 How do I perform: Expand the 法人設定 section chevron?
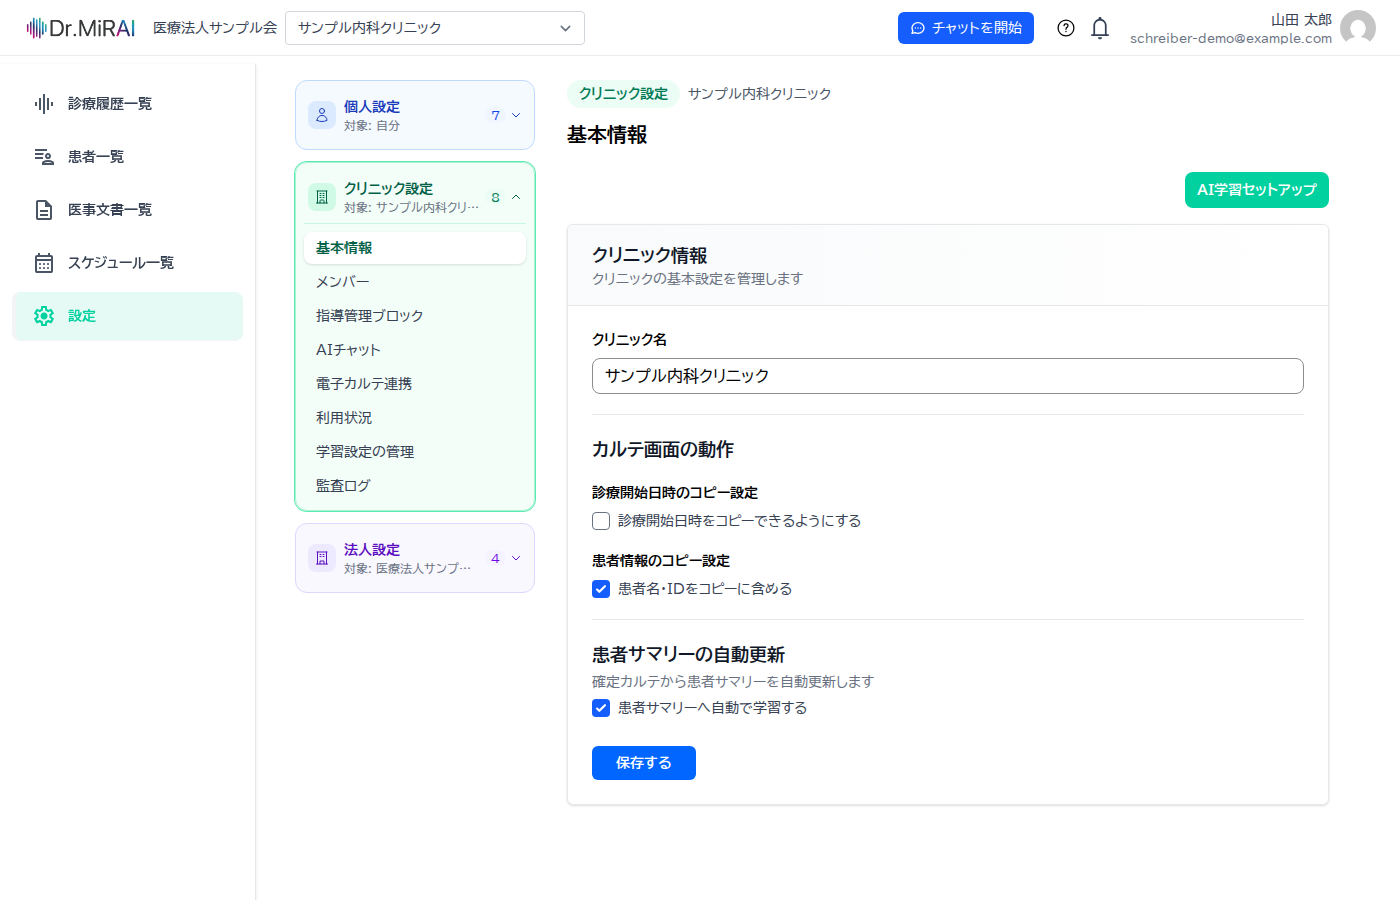coord(516,558)
